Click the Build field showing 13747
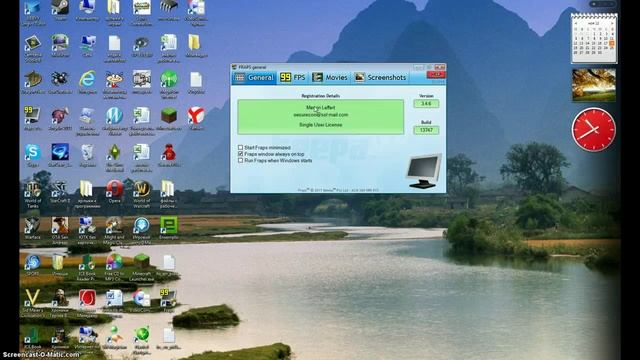The image size is (640, 360). pos(426,130)
